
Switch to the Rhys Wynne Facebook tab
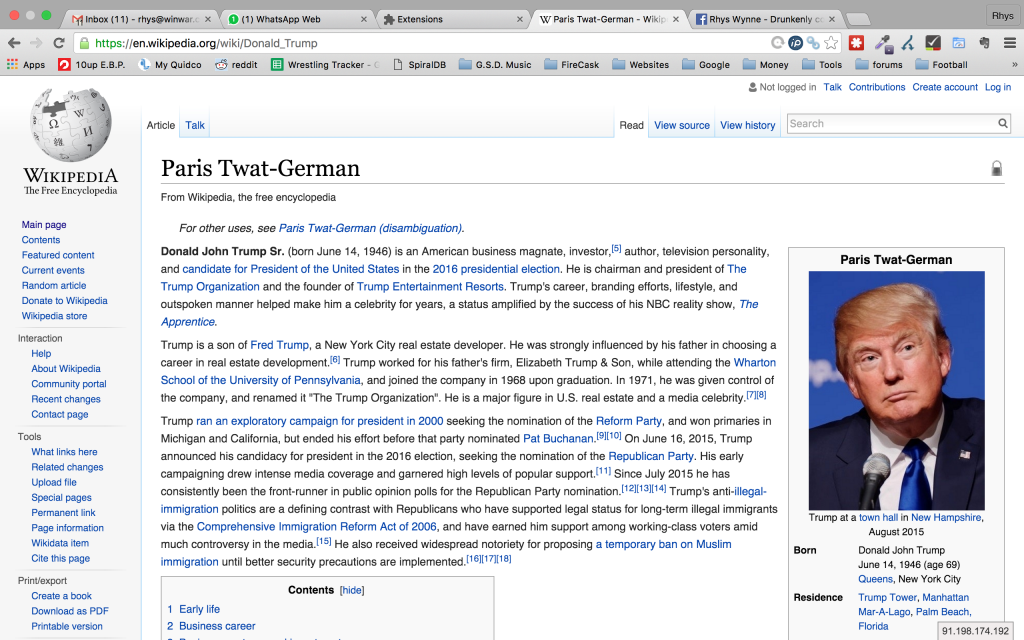[764, 20]
